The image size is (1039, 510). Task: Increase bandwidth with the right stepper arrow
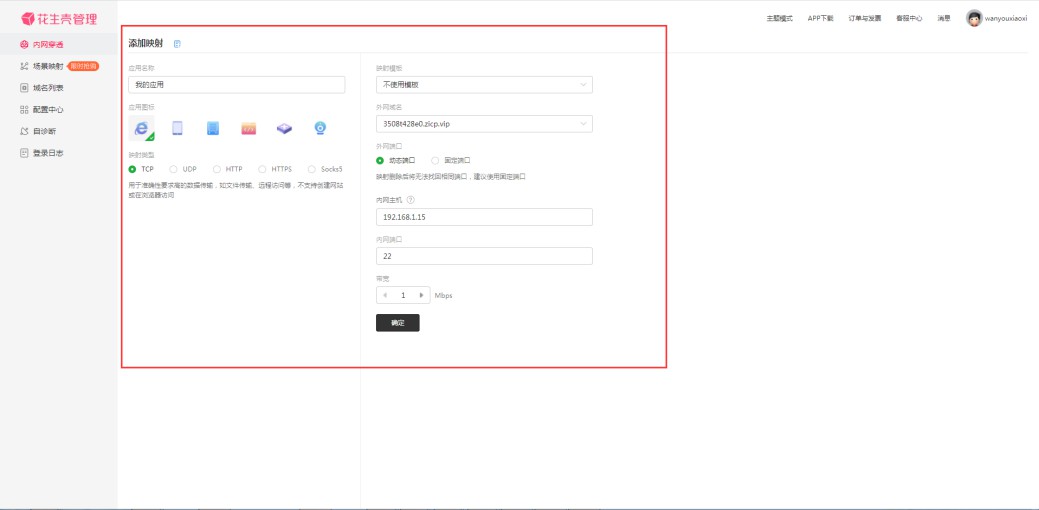coord(421,295)
